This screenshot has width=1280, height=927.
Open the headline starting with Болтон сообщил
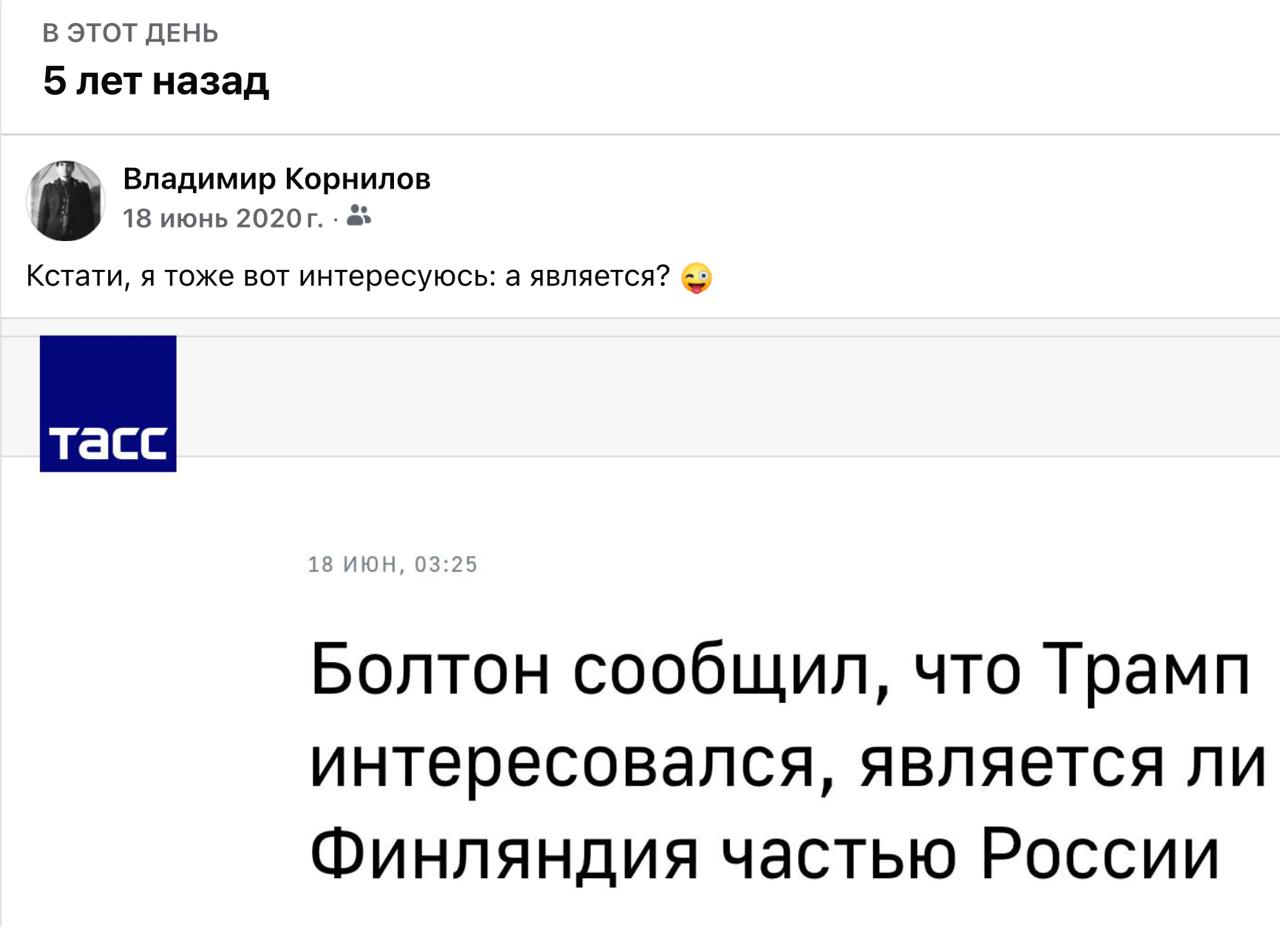780,760
